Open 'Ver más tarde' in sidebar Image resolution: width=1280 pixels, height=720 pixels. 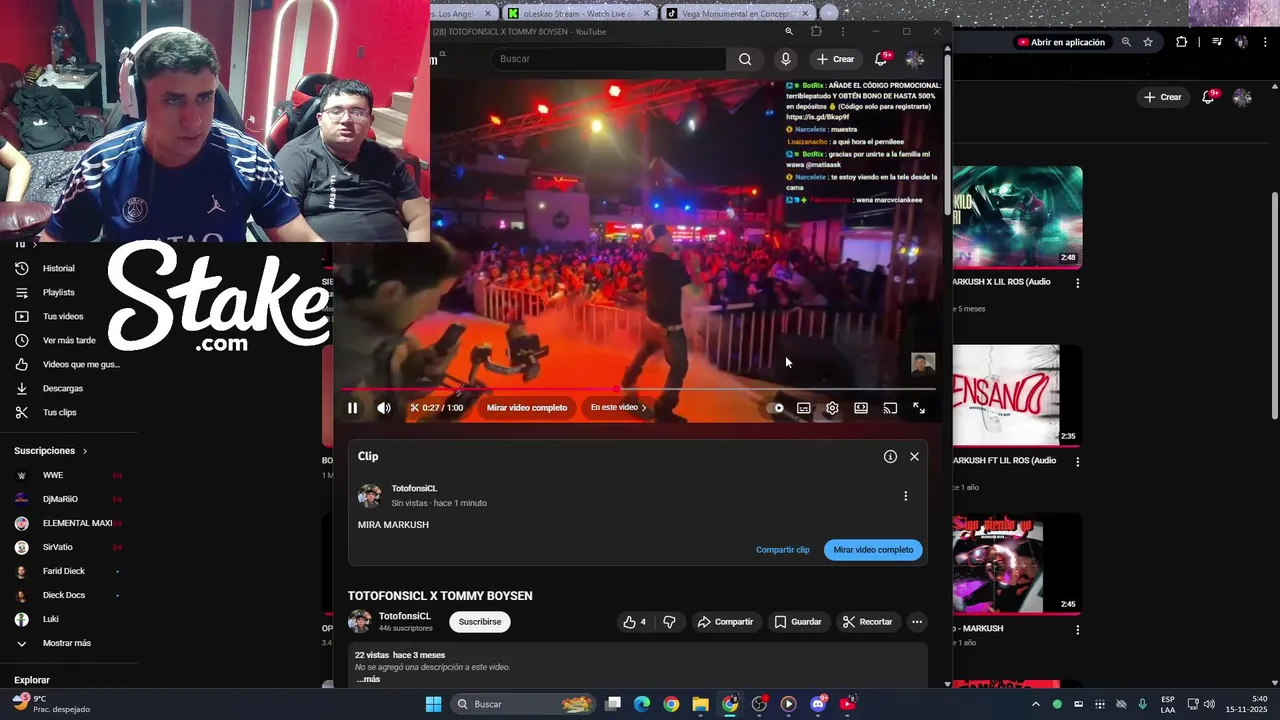pyautogui.click(x=68, y=340)
